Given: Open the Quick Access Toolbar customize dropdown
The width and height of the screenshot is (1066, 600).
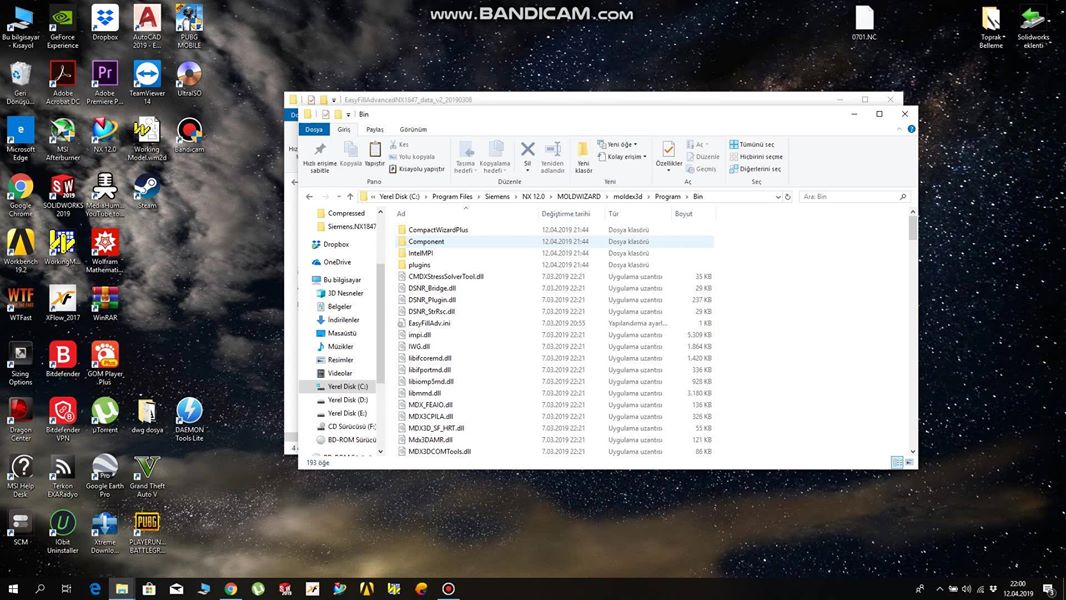Looking at the screenshot, I should pyautogui.click(x=348, y=114).
